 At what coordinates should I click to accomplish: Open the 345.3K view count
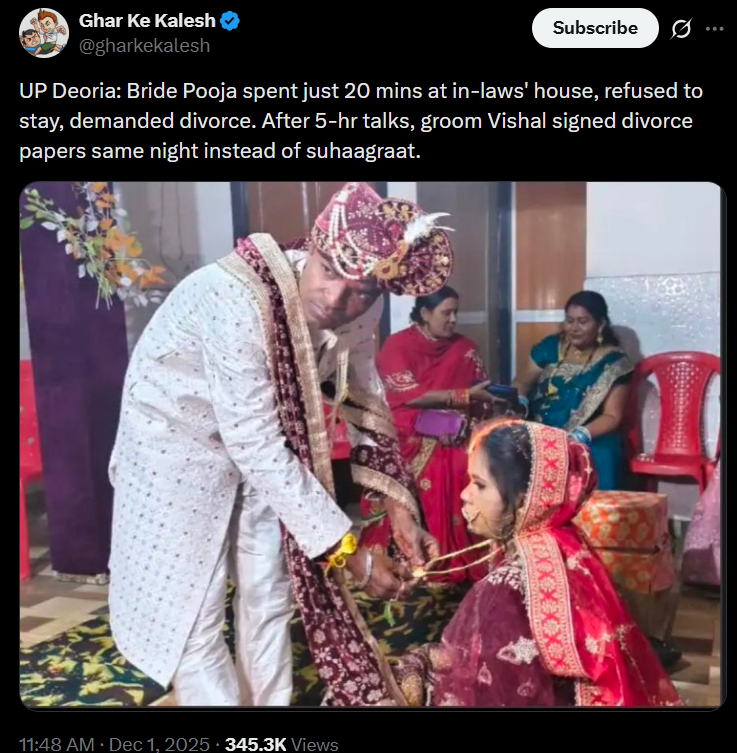[x=256, y=744]
